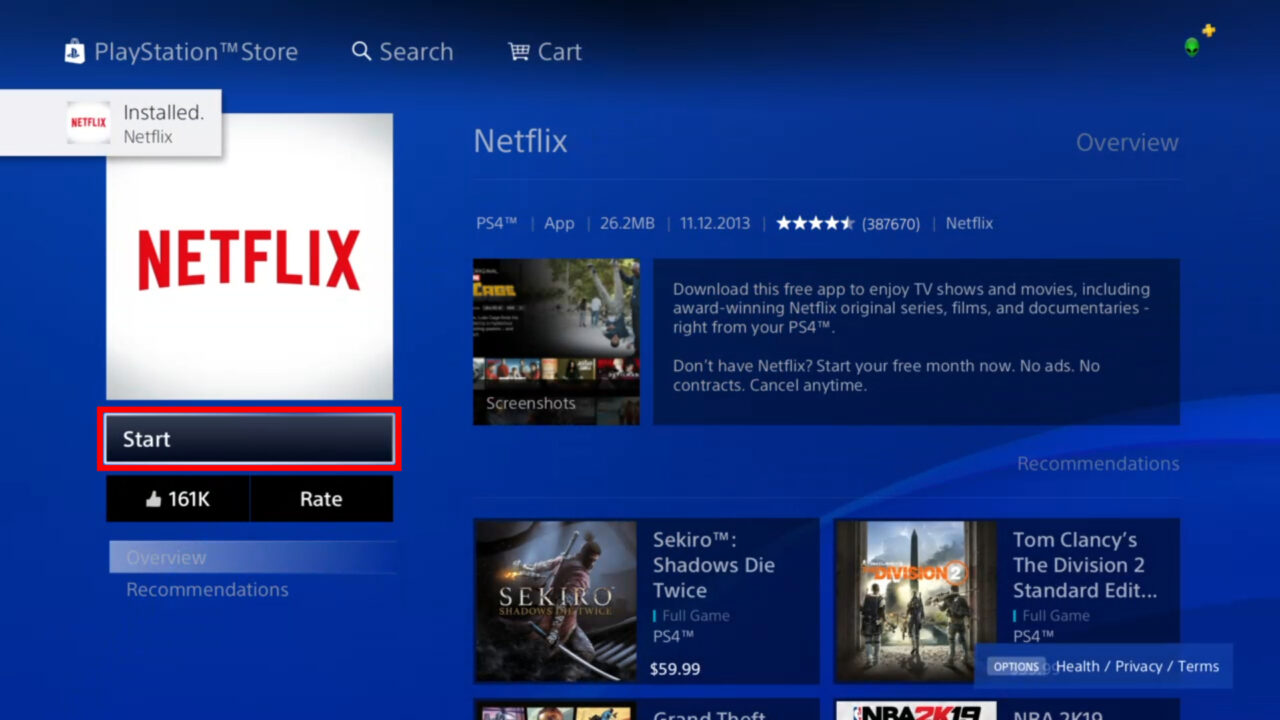Click the Grand Theft Auto recommendation tile
The image size is (1280, 720).
[556, 712]
